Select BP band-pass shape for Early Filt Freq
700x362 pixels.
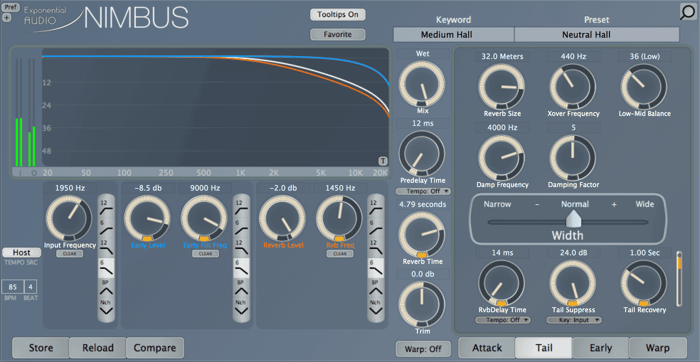pyautogui.click(x=241, y=288)
